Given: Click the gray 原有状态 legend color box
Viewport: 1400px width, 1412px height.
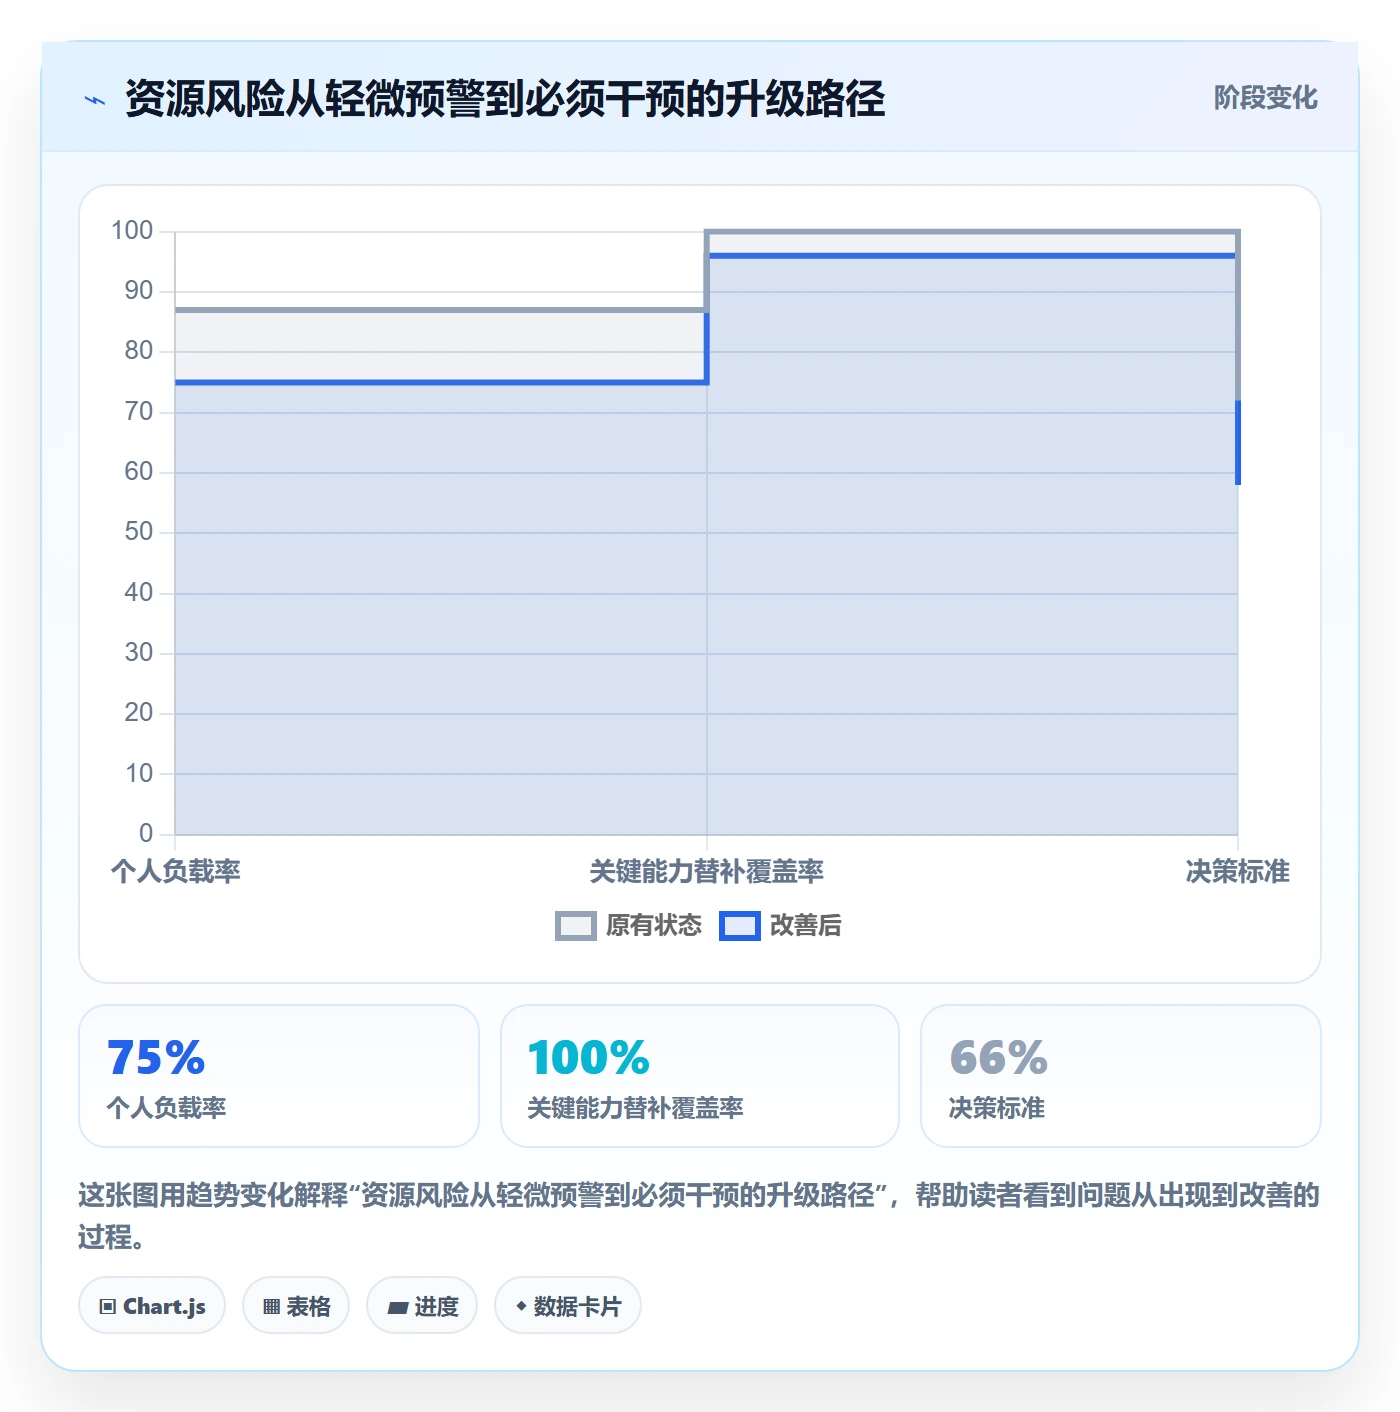Looking at the screenshot, I should pyautogui.click(x=575, y=926).
